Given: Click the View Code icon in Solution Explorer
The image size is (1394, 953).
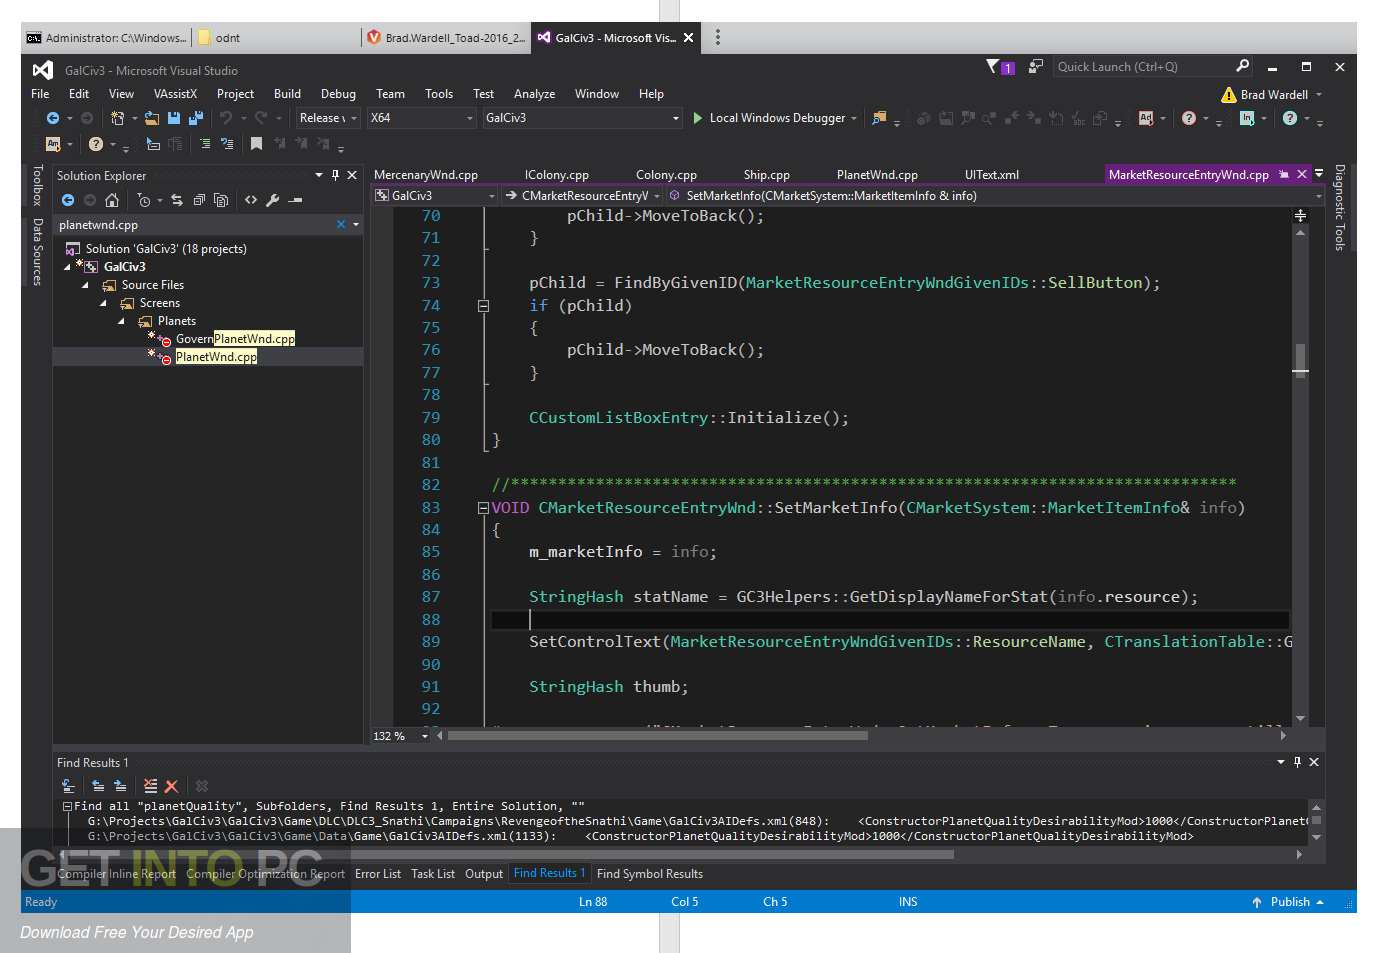Looking at the screenshot, I should (251, 200).
